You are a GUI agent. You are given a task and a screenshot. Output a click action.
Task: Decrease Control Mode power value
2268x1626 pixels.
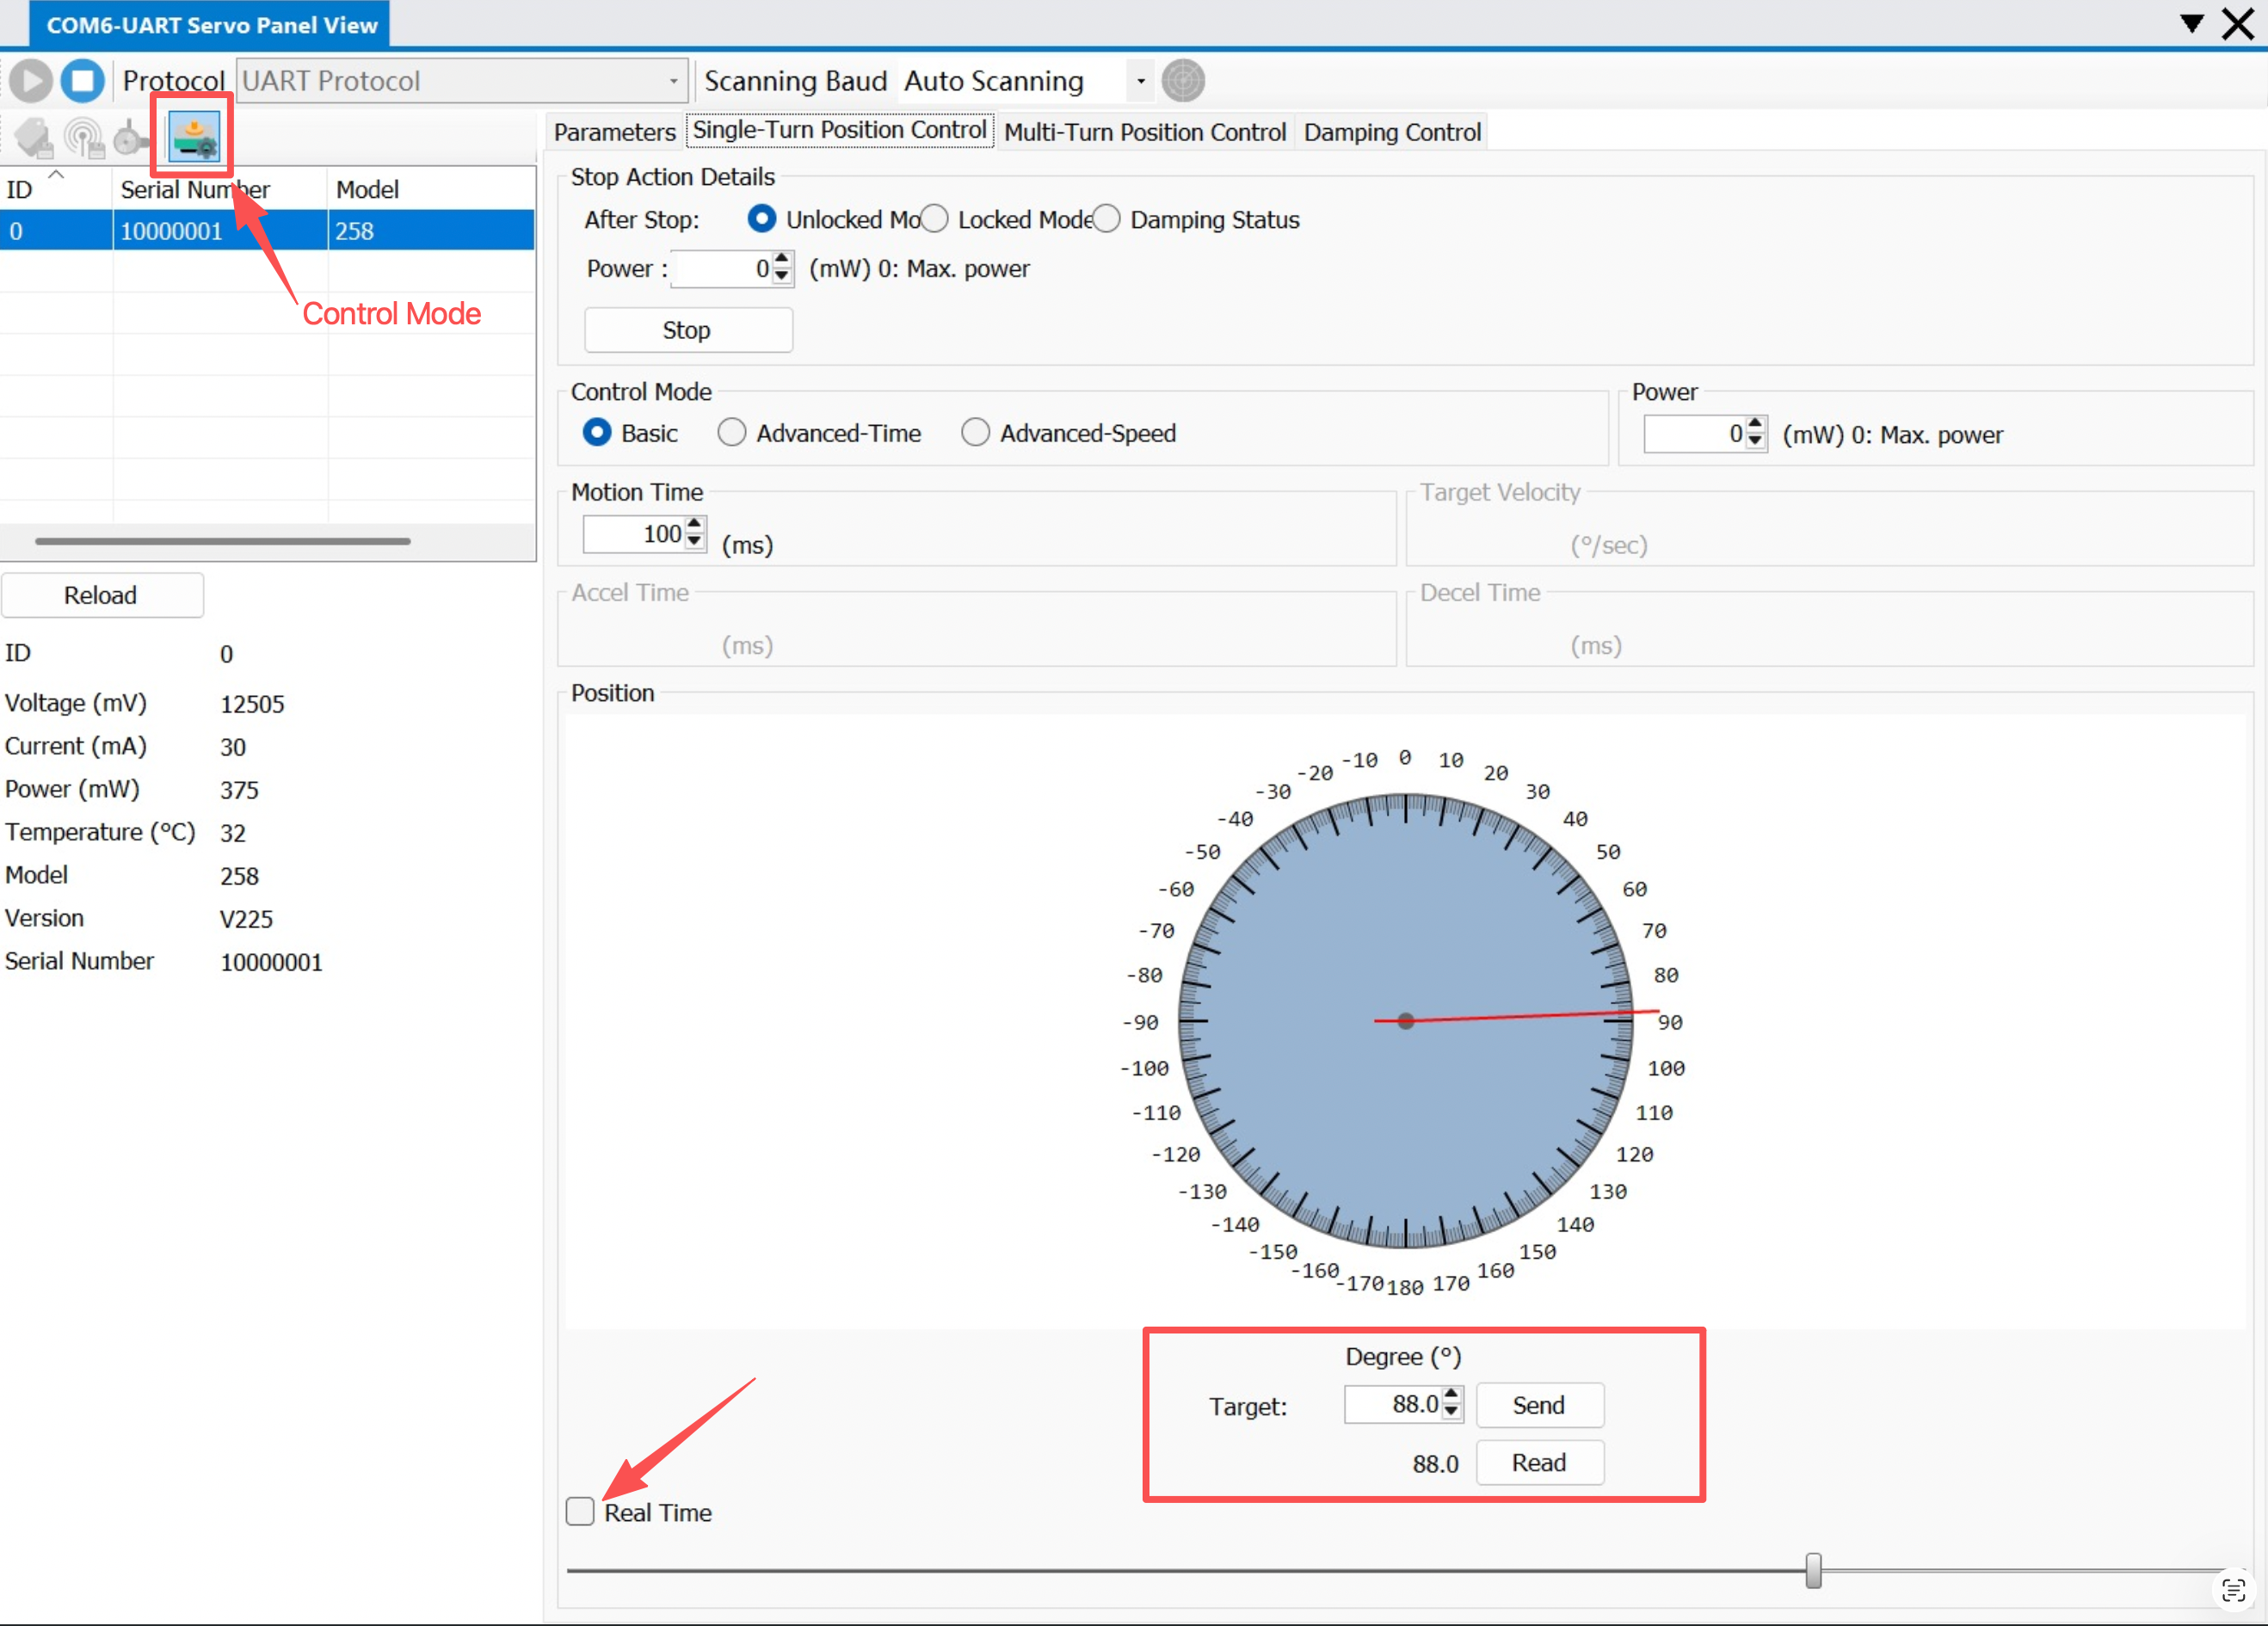tap(1755, 442)
